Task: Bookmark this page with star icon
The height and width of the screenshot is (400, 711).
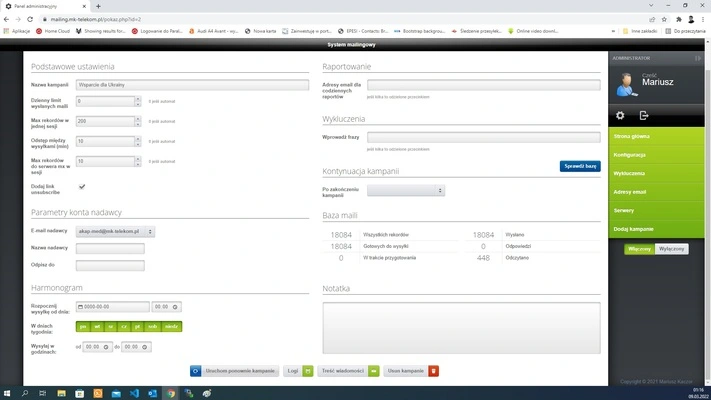Action: [x=664, y=19]
